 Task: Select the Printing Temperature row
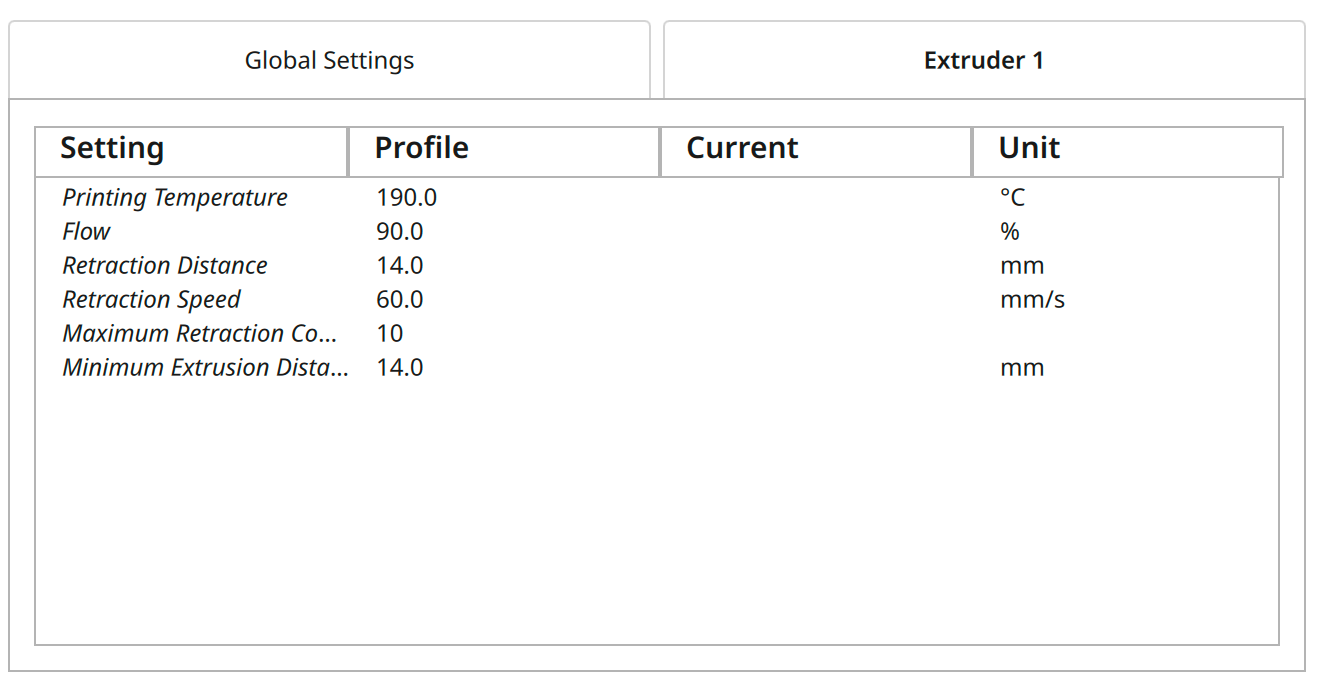pyautogui.click(x=657, y=198)
